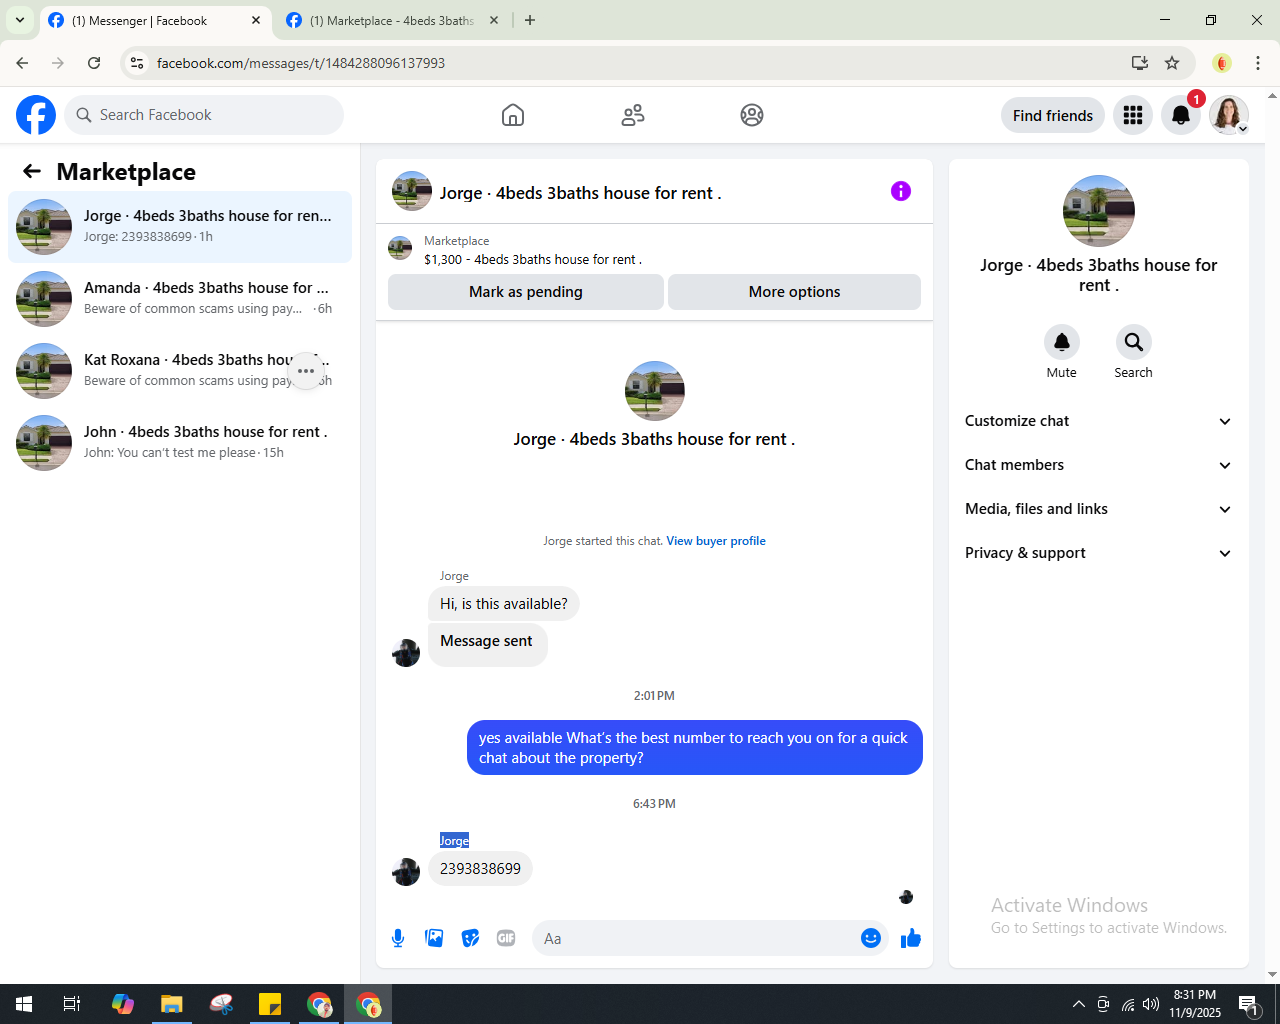Click the large house photo in right panel

point(1099,211)
